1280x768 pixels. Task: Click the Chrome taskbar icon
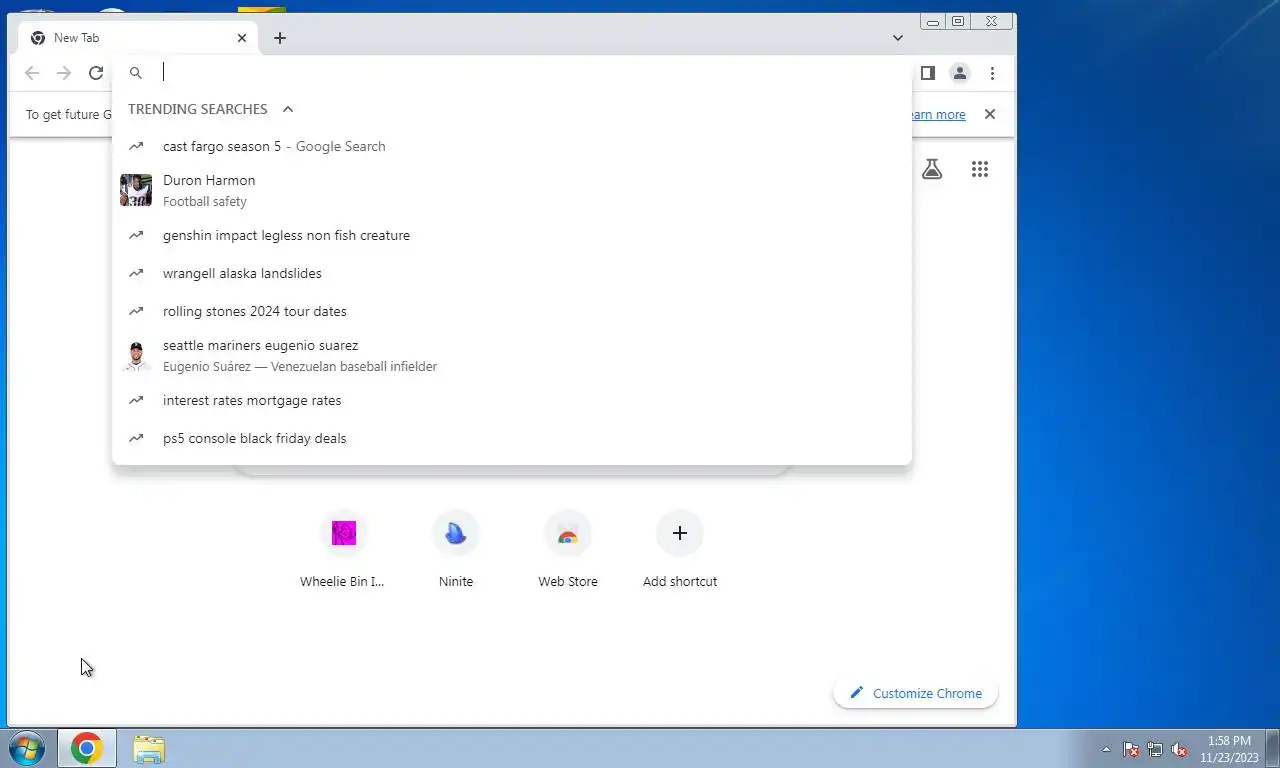click(87, 749)
